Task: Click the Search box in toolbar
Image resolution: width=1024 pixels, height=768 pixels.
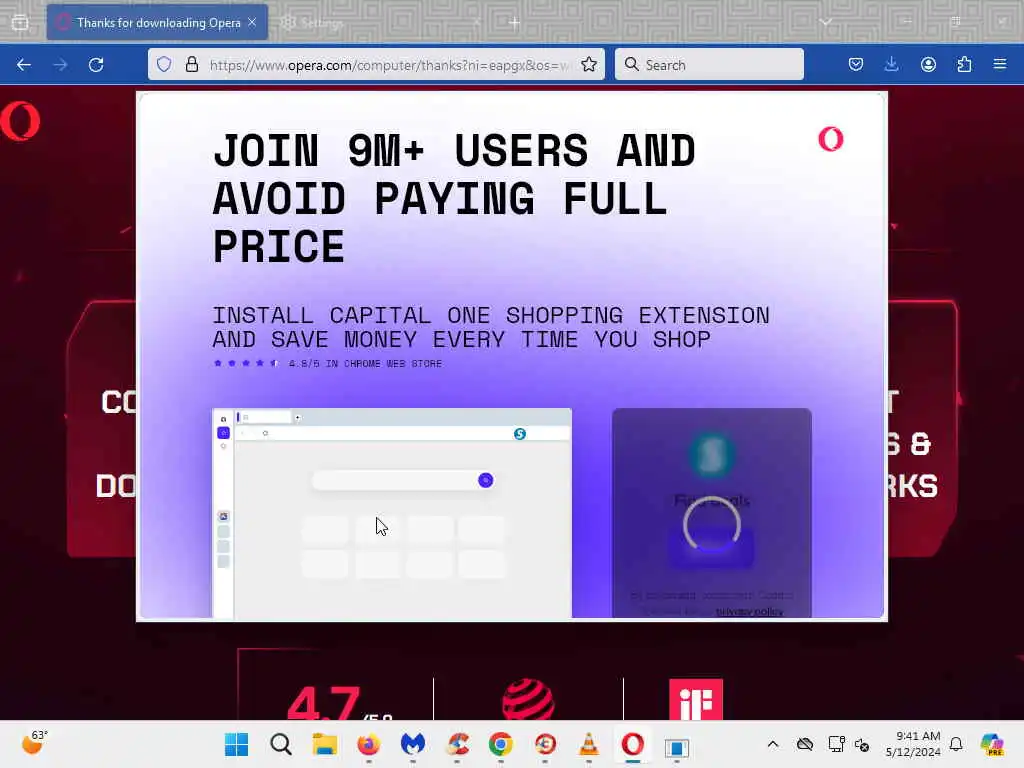Action: click(709, 64)
